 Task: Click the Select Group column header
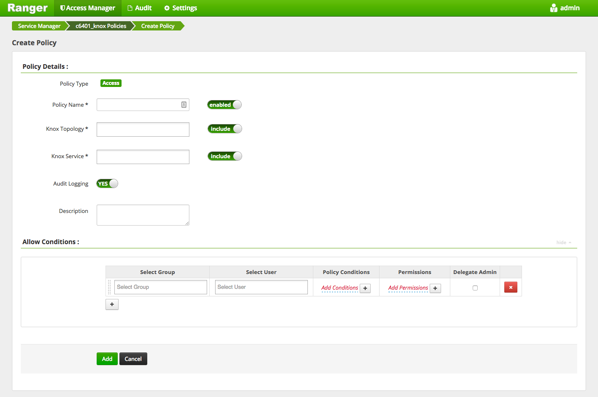point(158,272)
